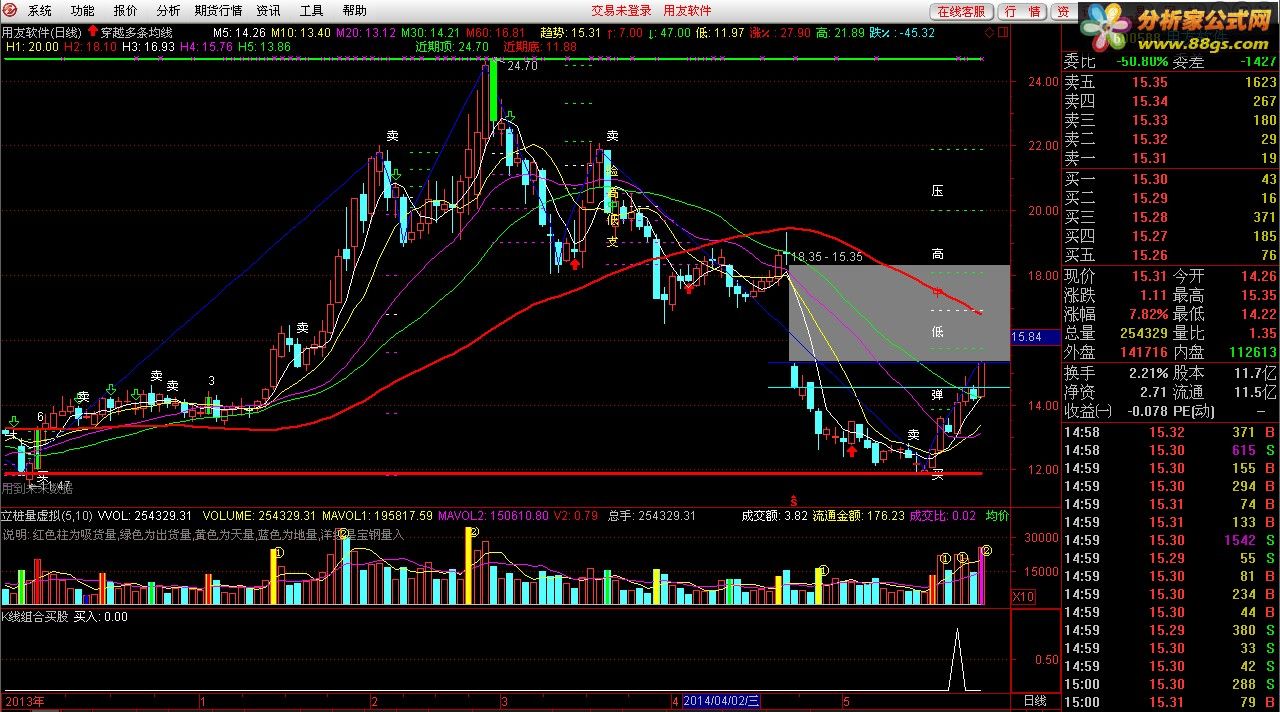Screen dimensions: 1280x712
Task: Select the 卖三 15.33 order row
Action: coord(1170,120)
